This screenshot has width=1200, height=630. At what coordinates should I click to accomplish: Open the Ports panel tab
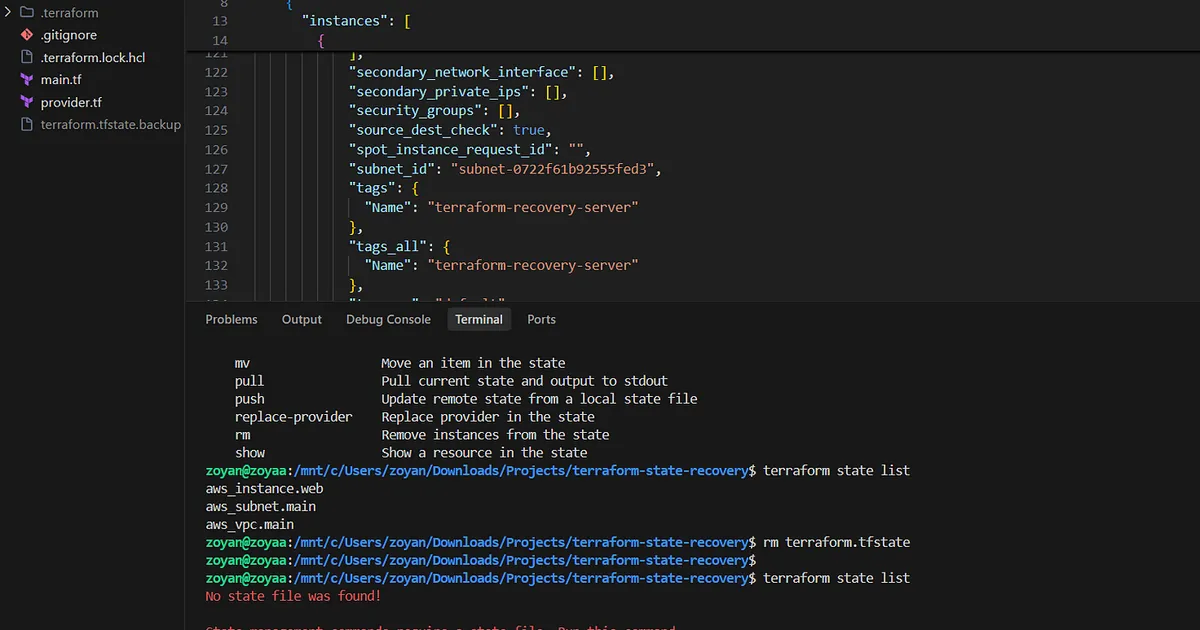tap(541, 319)
